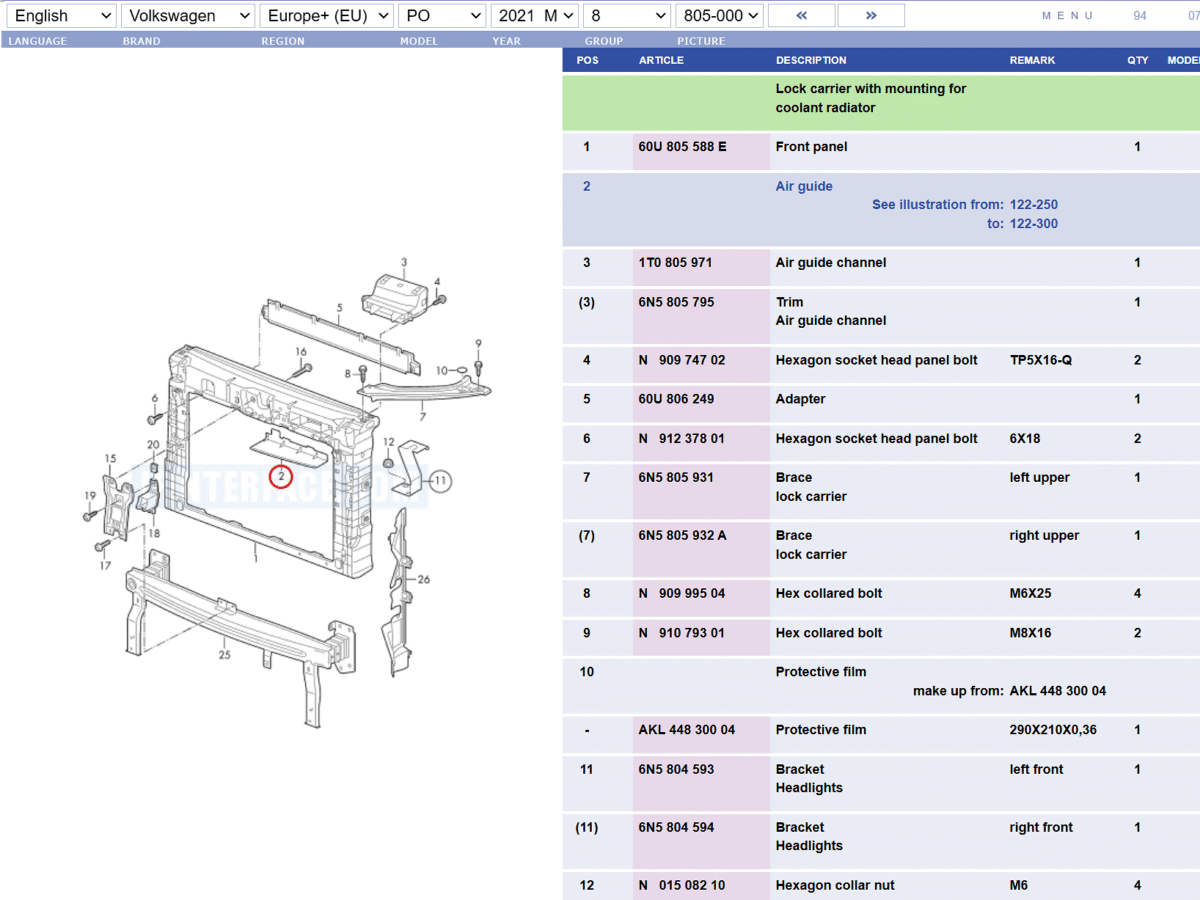This screenshot has height=900, width=1200.
Task: Open the Language dropdown showing English
Action: (x=60, y=16)
